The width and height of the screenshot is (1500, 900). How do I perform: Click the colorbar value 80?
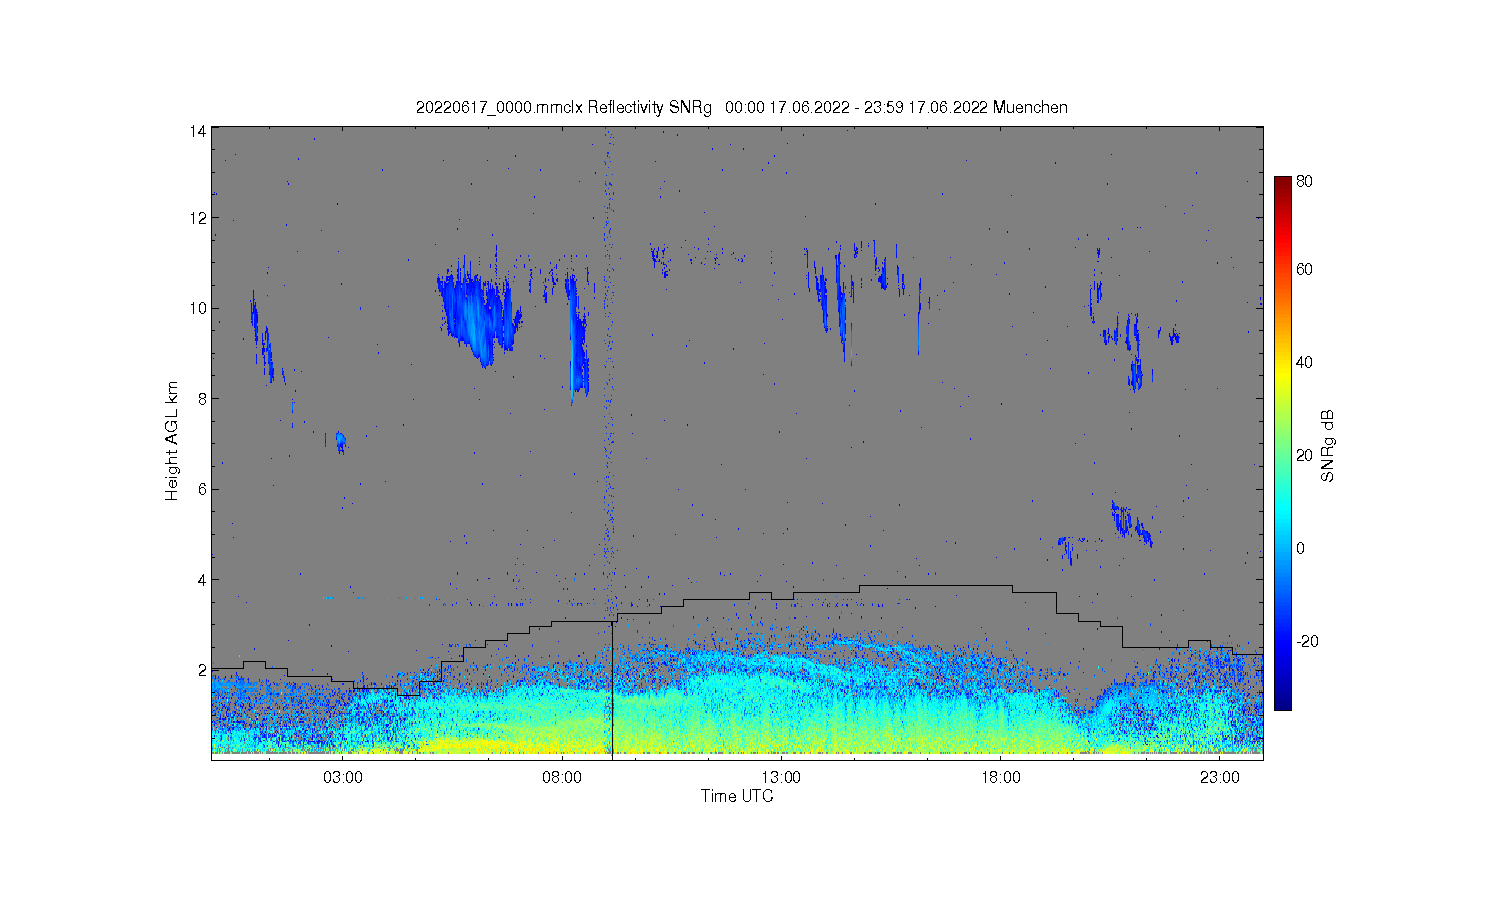coord(1304,182)
